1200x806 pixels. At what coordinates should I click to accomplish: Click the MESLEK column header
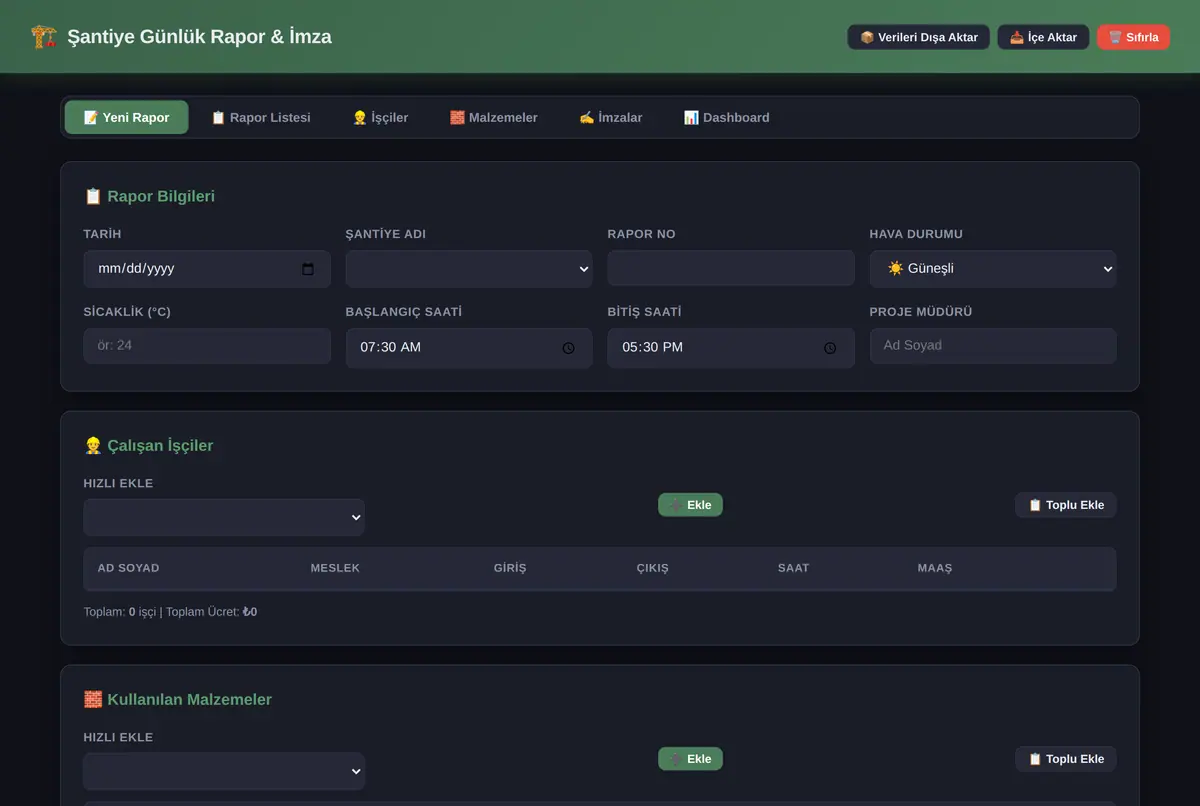click(335, 568)
